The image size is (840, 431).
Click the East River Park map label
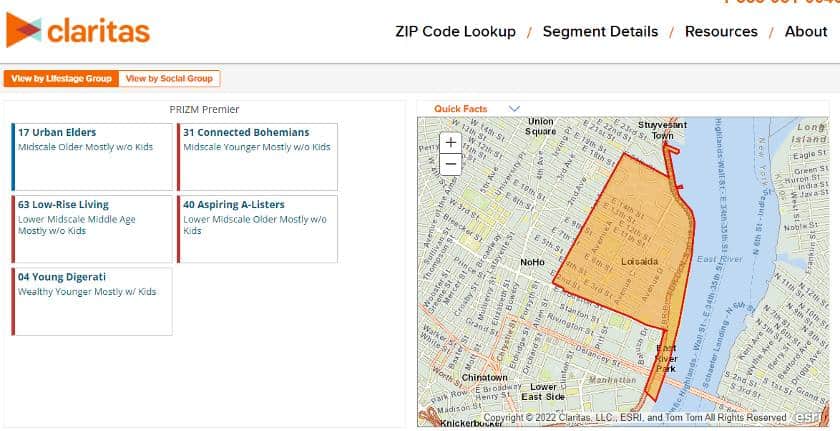(x=666, y=359)
